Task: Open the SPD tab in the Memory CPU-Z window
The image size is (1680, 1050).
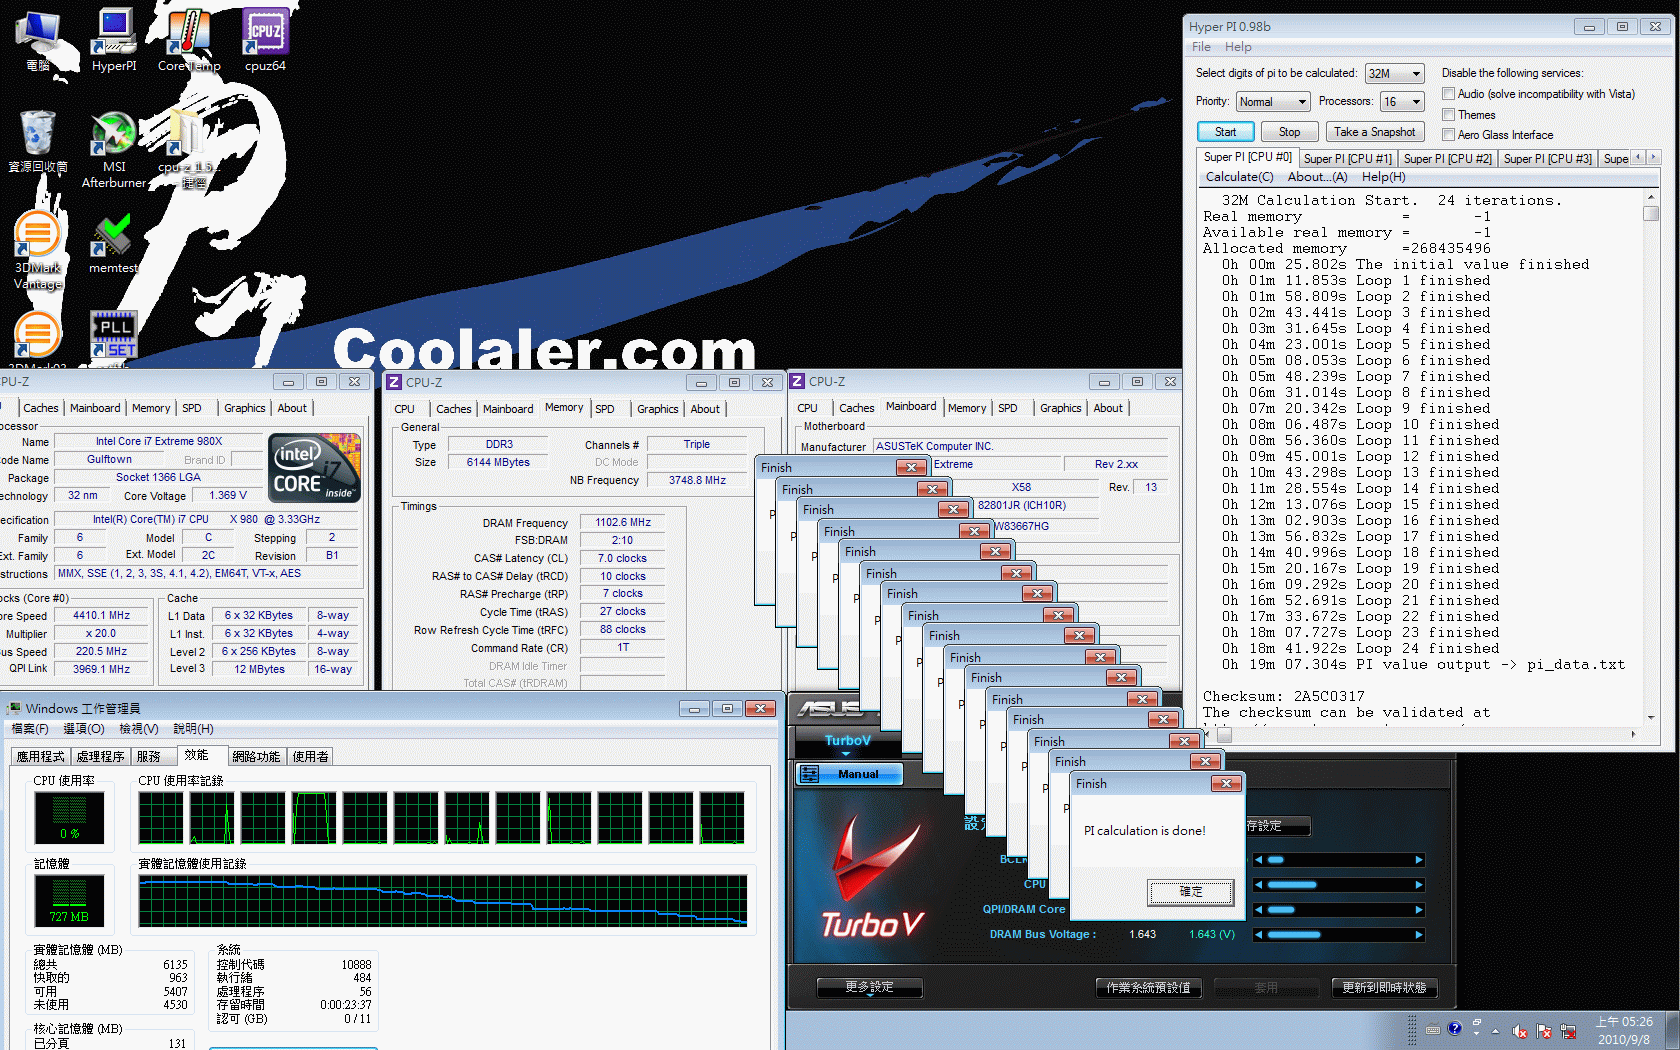Action: (605, 409)
